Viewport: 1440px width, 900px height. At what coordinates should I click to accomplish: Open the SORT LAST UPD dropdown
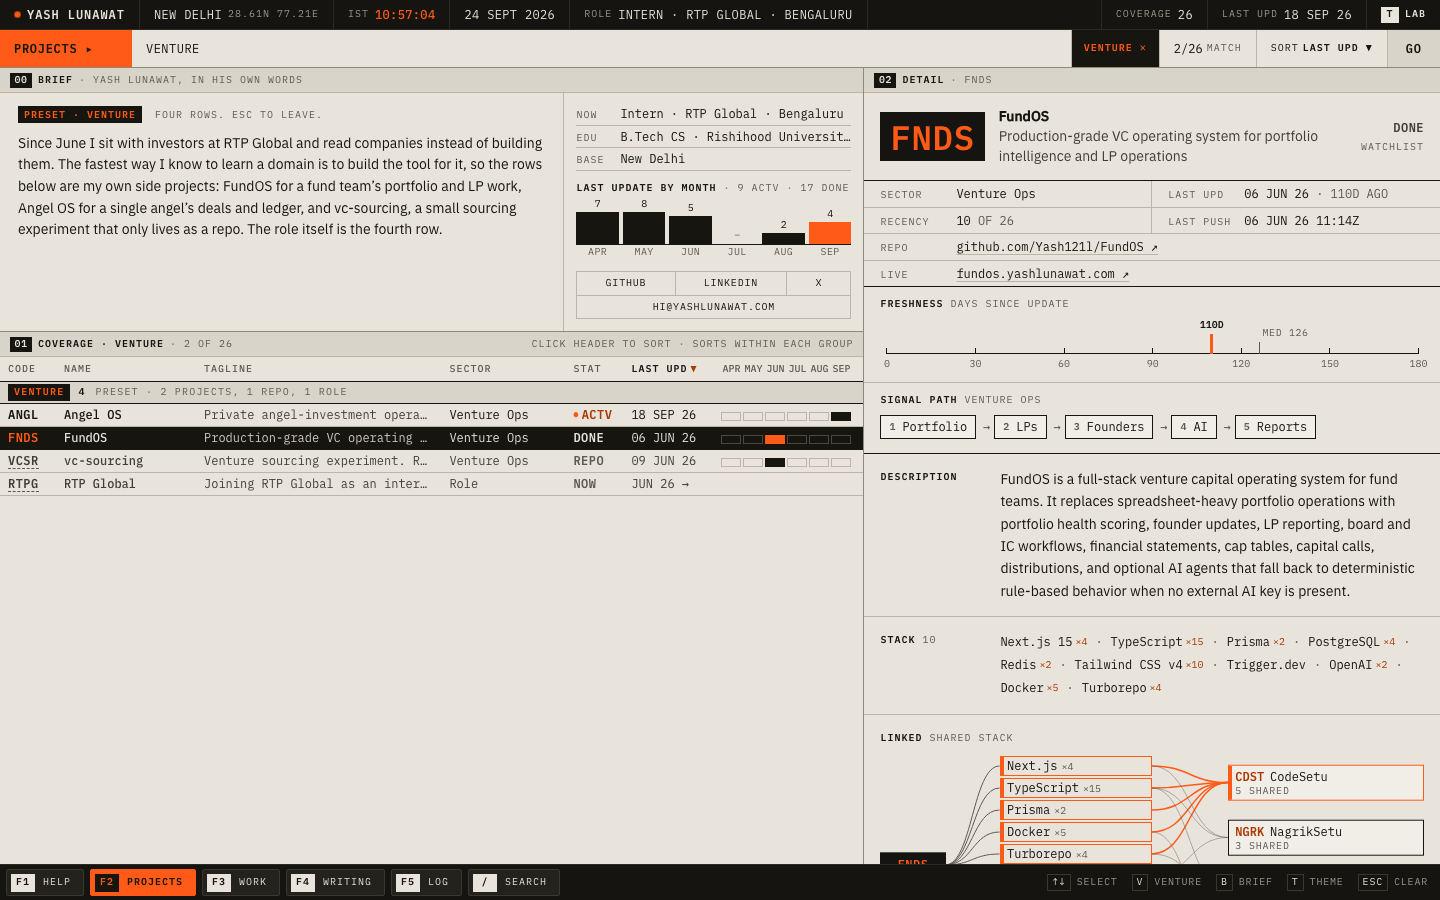1322,48
